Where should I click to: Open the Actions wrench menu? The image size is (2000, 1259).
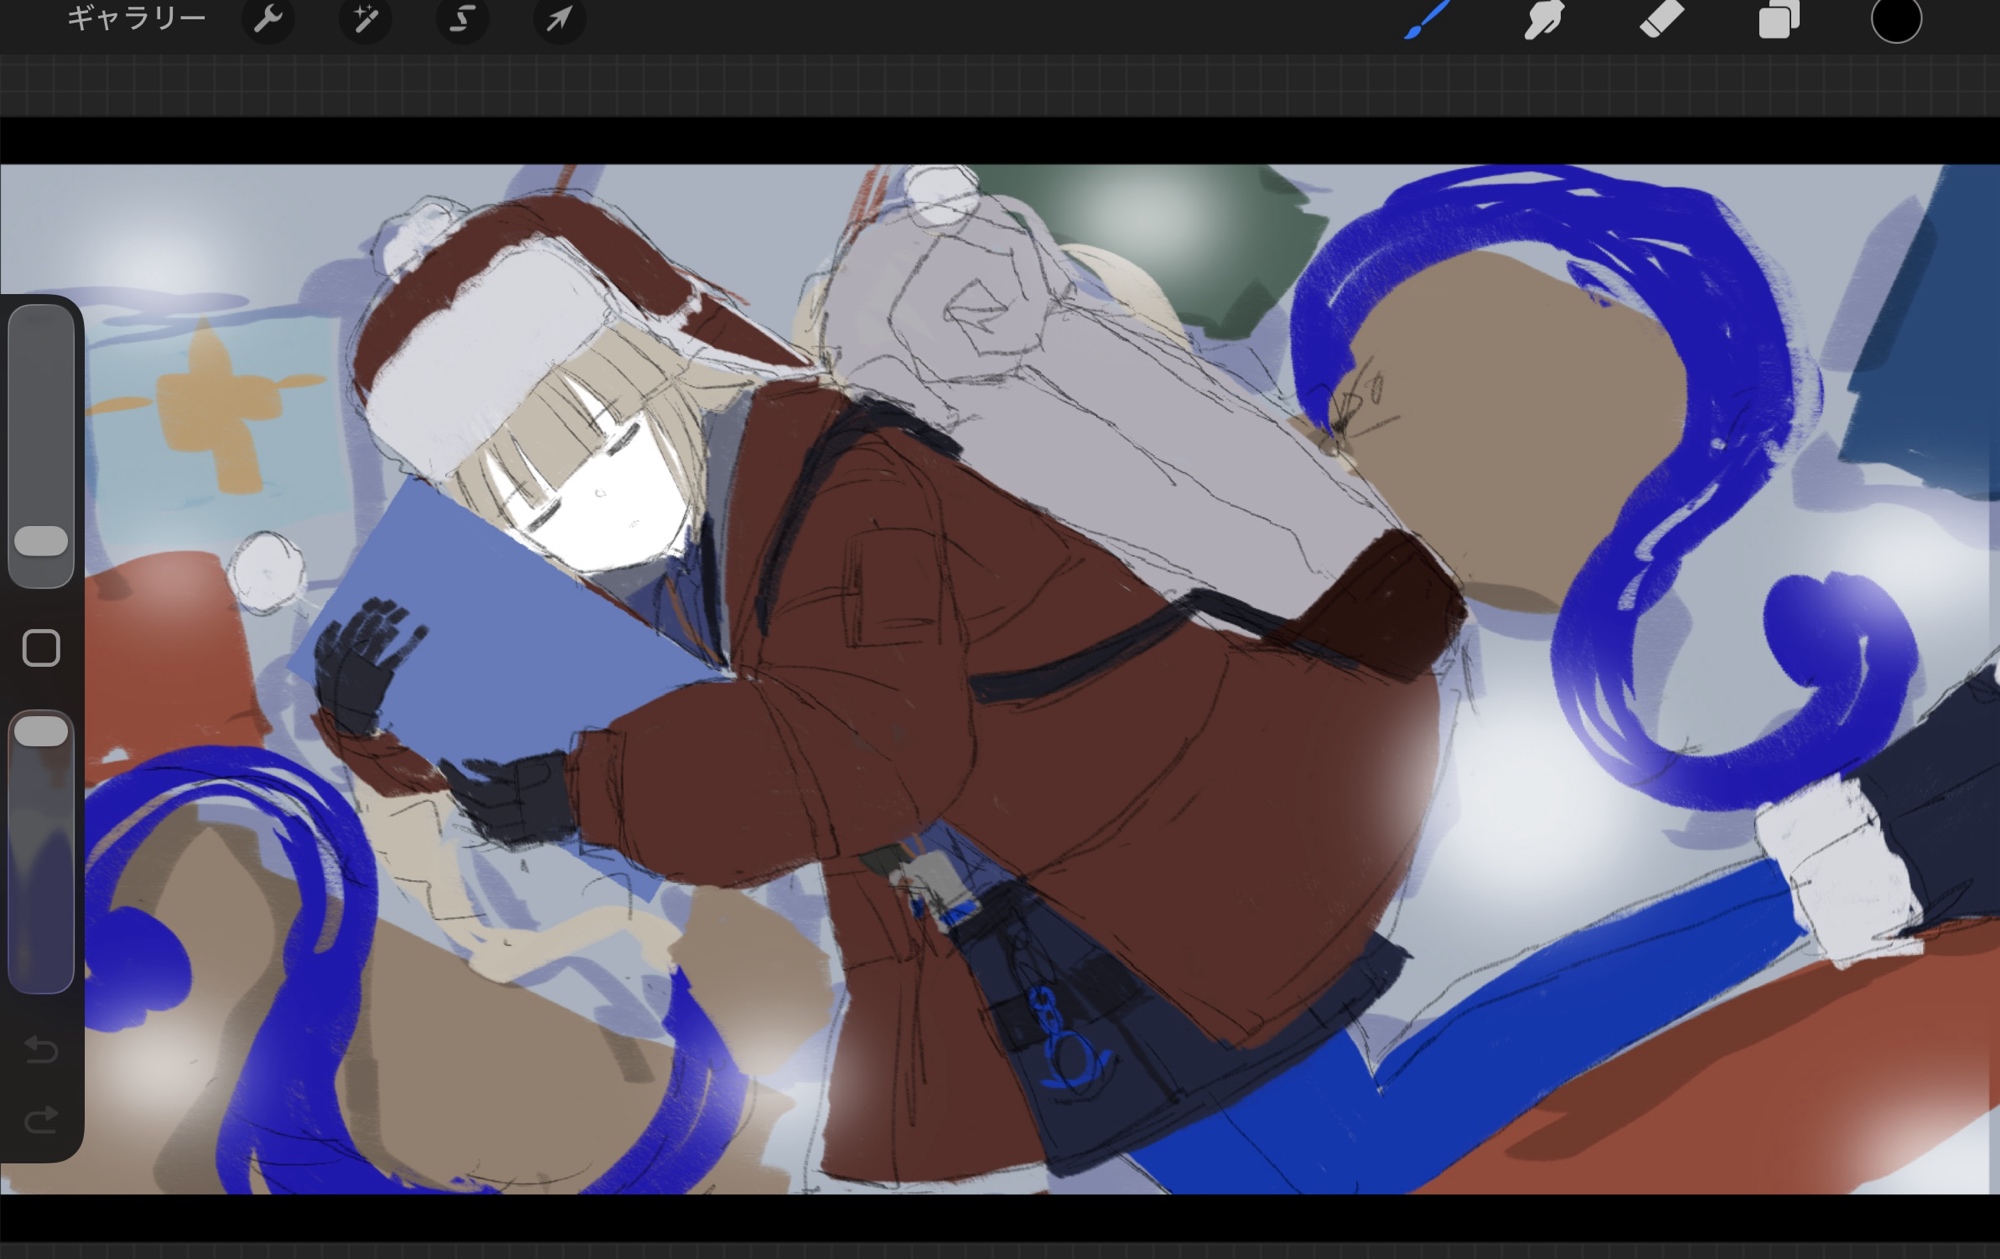pos(268,18)
